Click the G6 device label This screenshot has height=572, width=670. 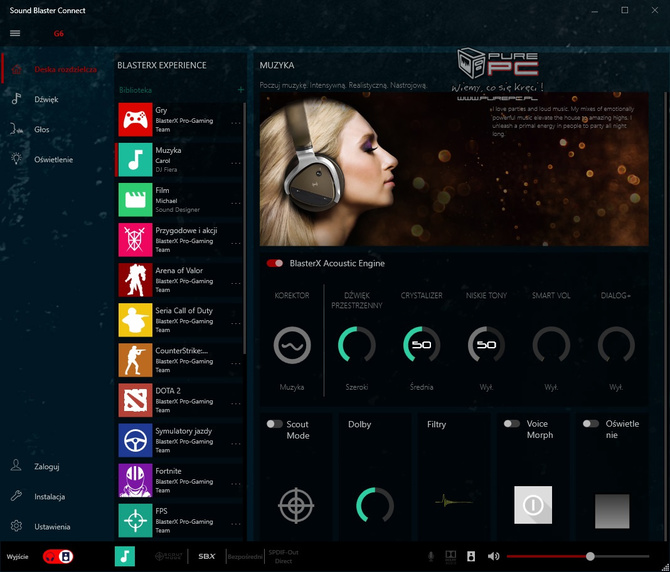pos(59,33)
